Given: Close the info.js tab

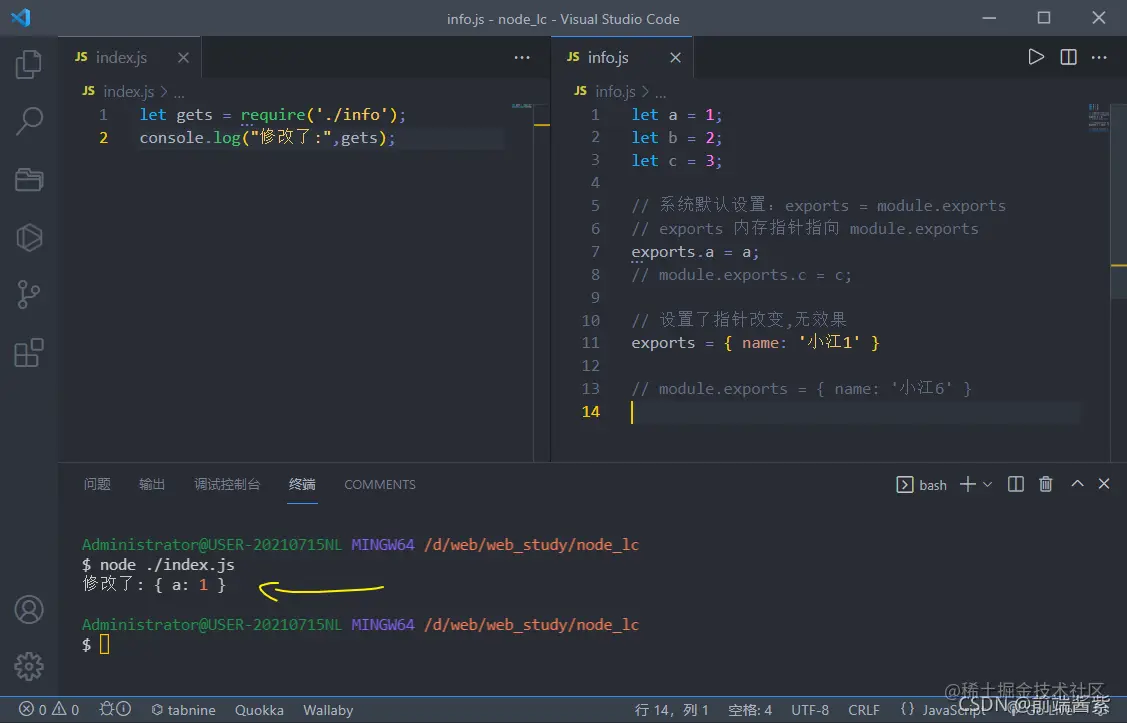Looking at the screenshot, I should pyautogui.click(x=675, y=57).
